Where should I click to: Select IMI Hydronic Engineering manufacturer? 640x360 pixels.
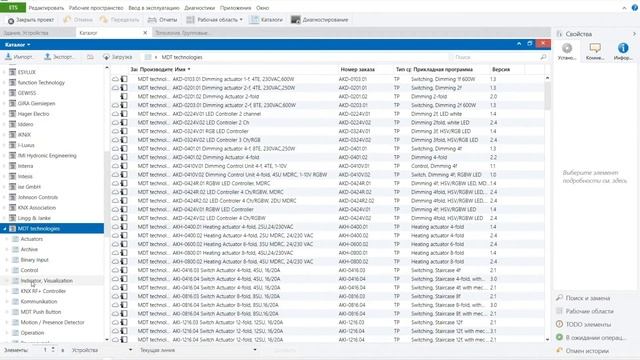47,156
